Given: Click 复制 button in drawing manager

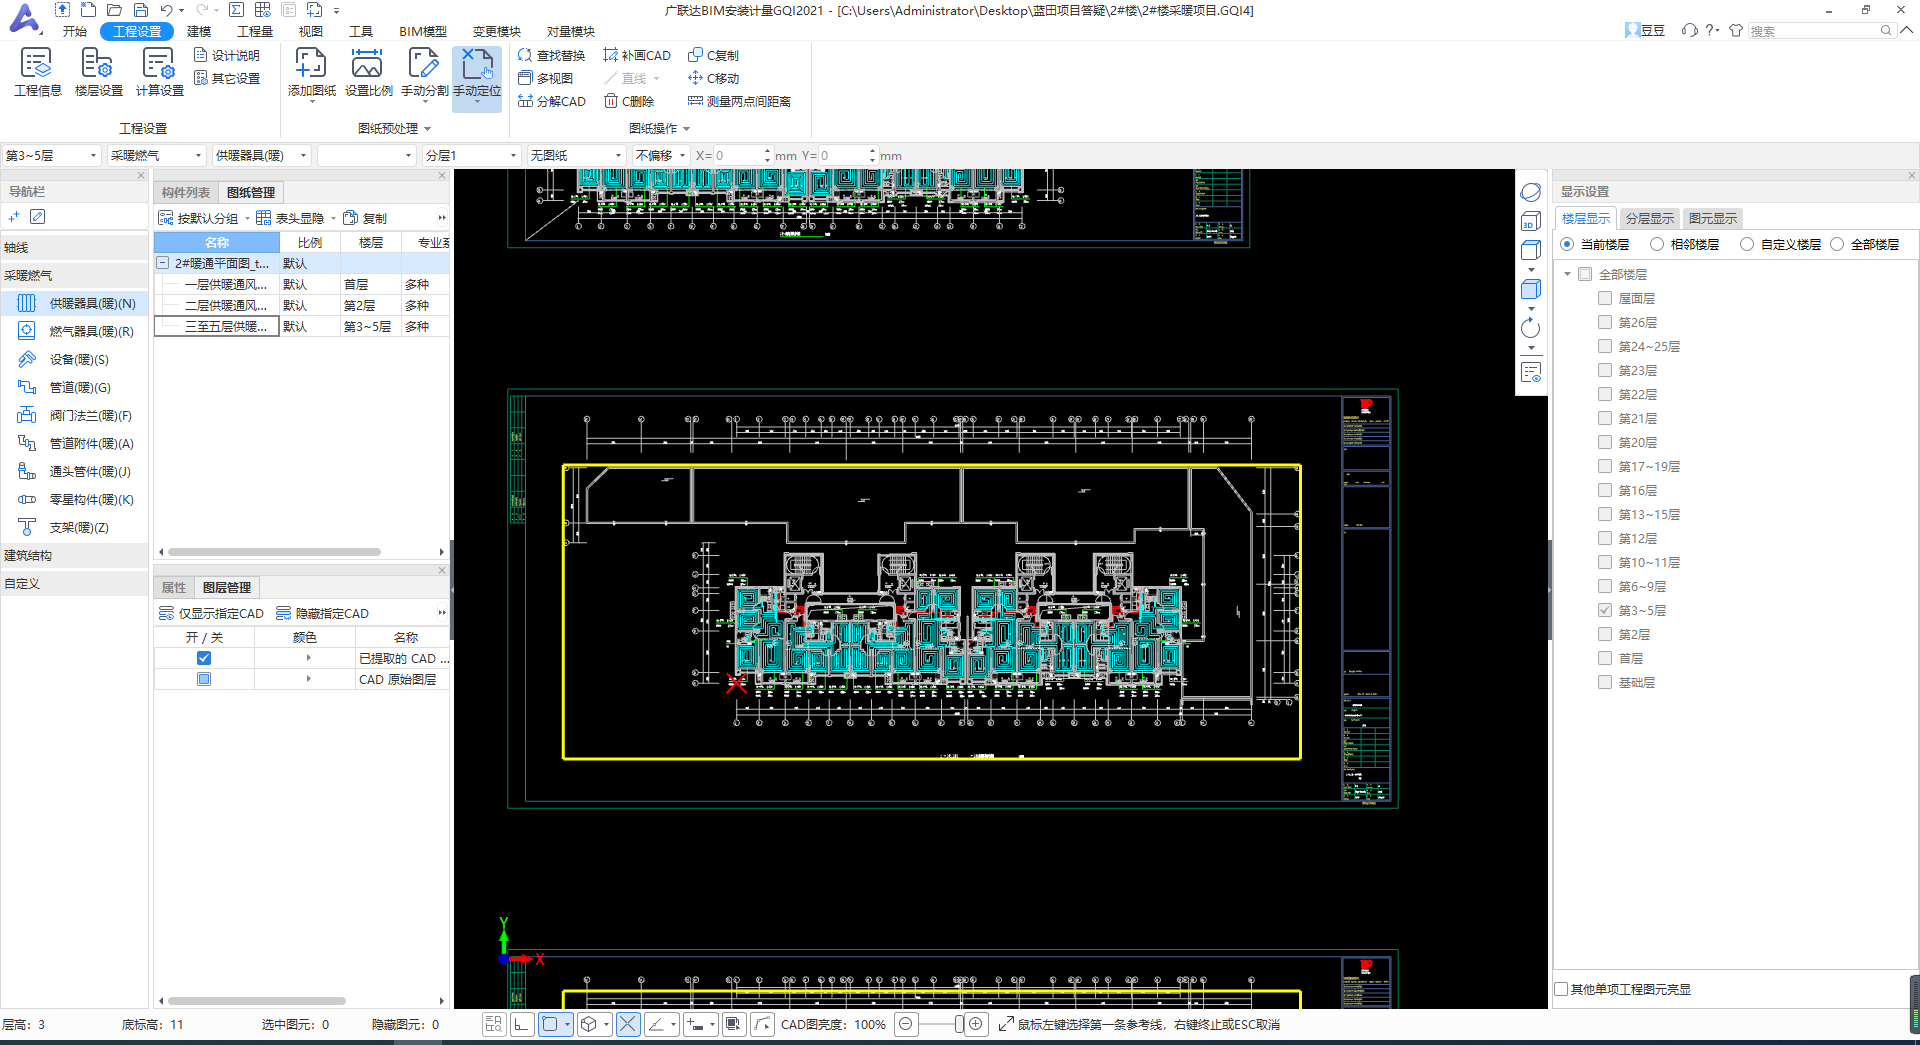Looking at the screenshot, I should pos(365,218).
